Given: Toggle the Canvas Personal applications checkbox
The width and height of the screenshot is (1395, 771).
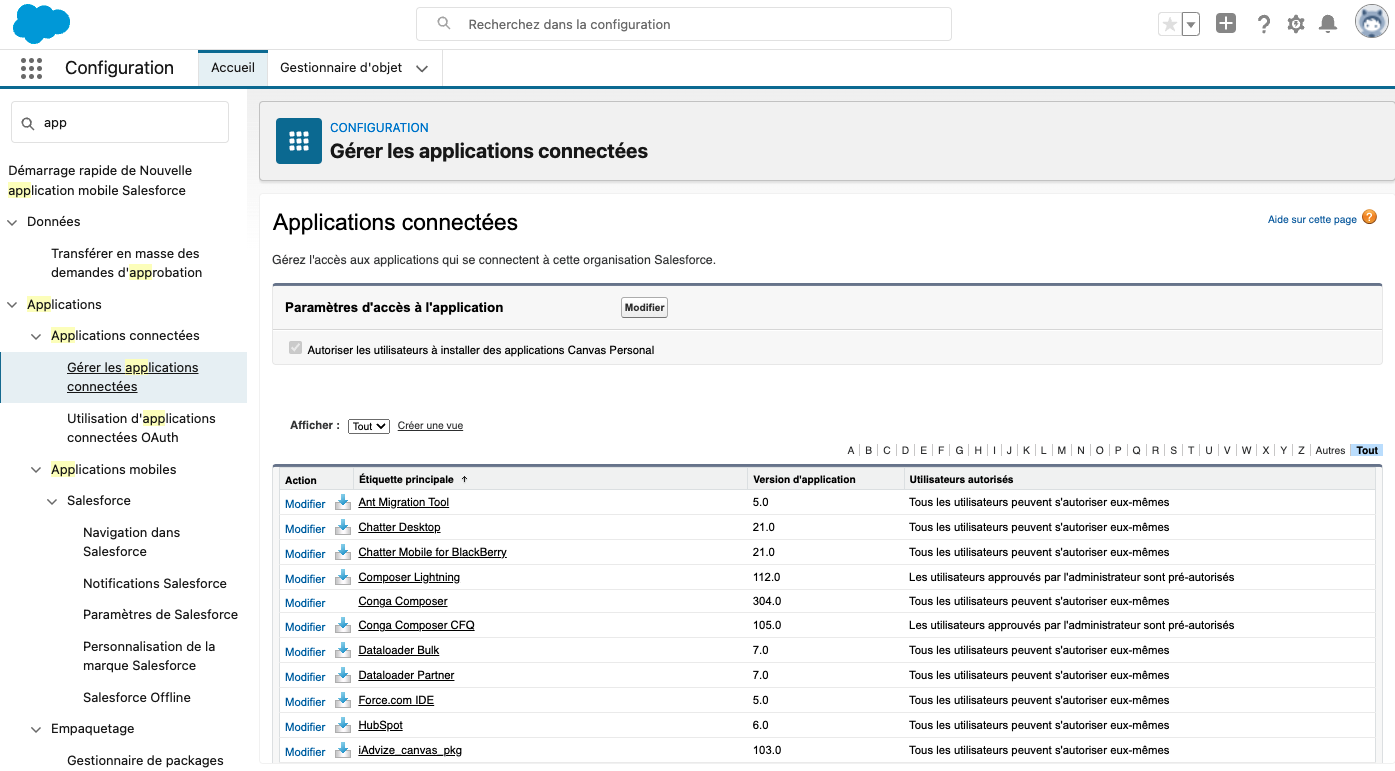Looking at the screenshot, I should pos(295,349).
